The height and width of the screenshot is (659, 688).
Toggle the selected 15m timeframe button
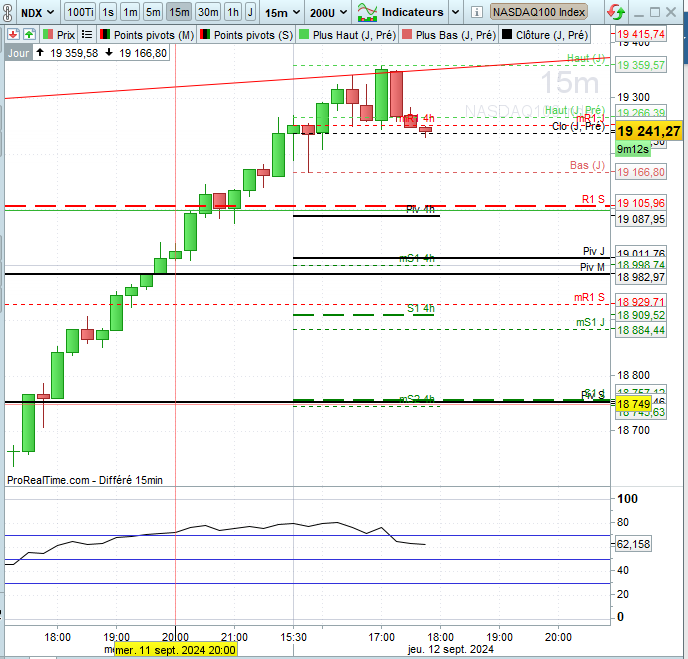(179, 12)
